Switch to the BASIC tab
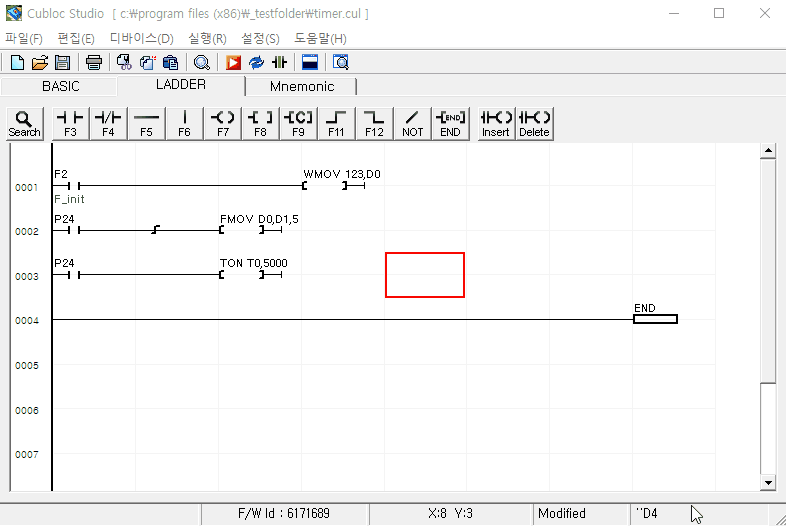The image size is (786, 526). (x=60, y=87)
